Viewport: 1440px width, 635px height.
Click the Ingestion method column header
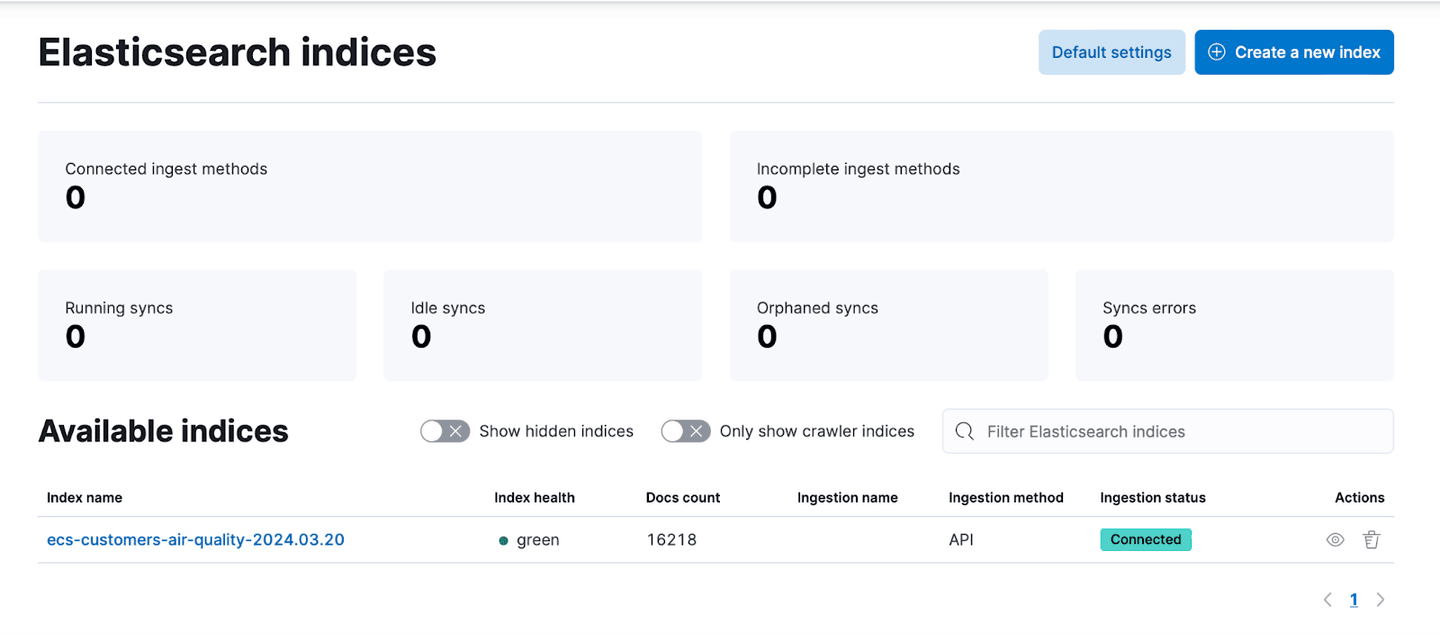pos(1006,497)
